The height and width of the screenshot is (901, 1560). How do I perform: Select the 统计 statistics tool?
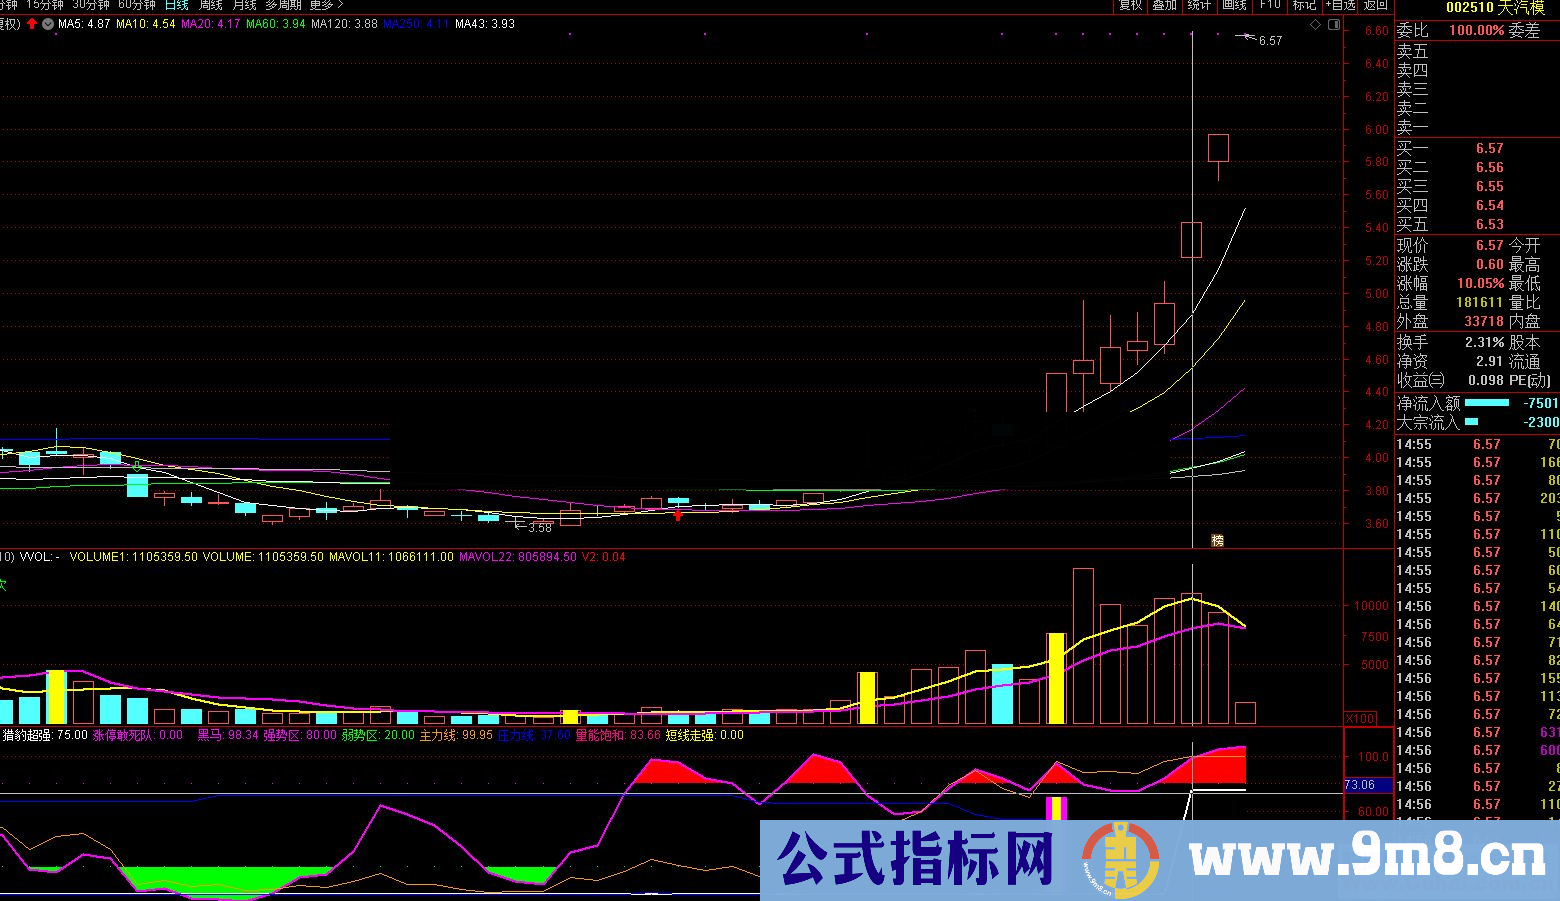coord(1199,5)
